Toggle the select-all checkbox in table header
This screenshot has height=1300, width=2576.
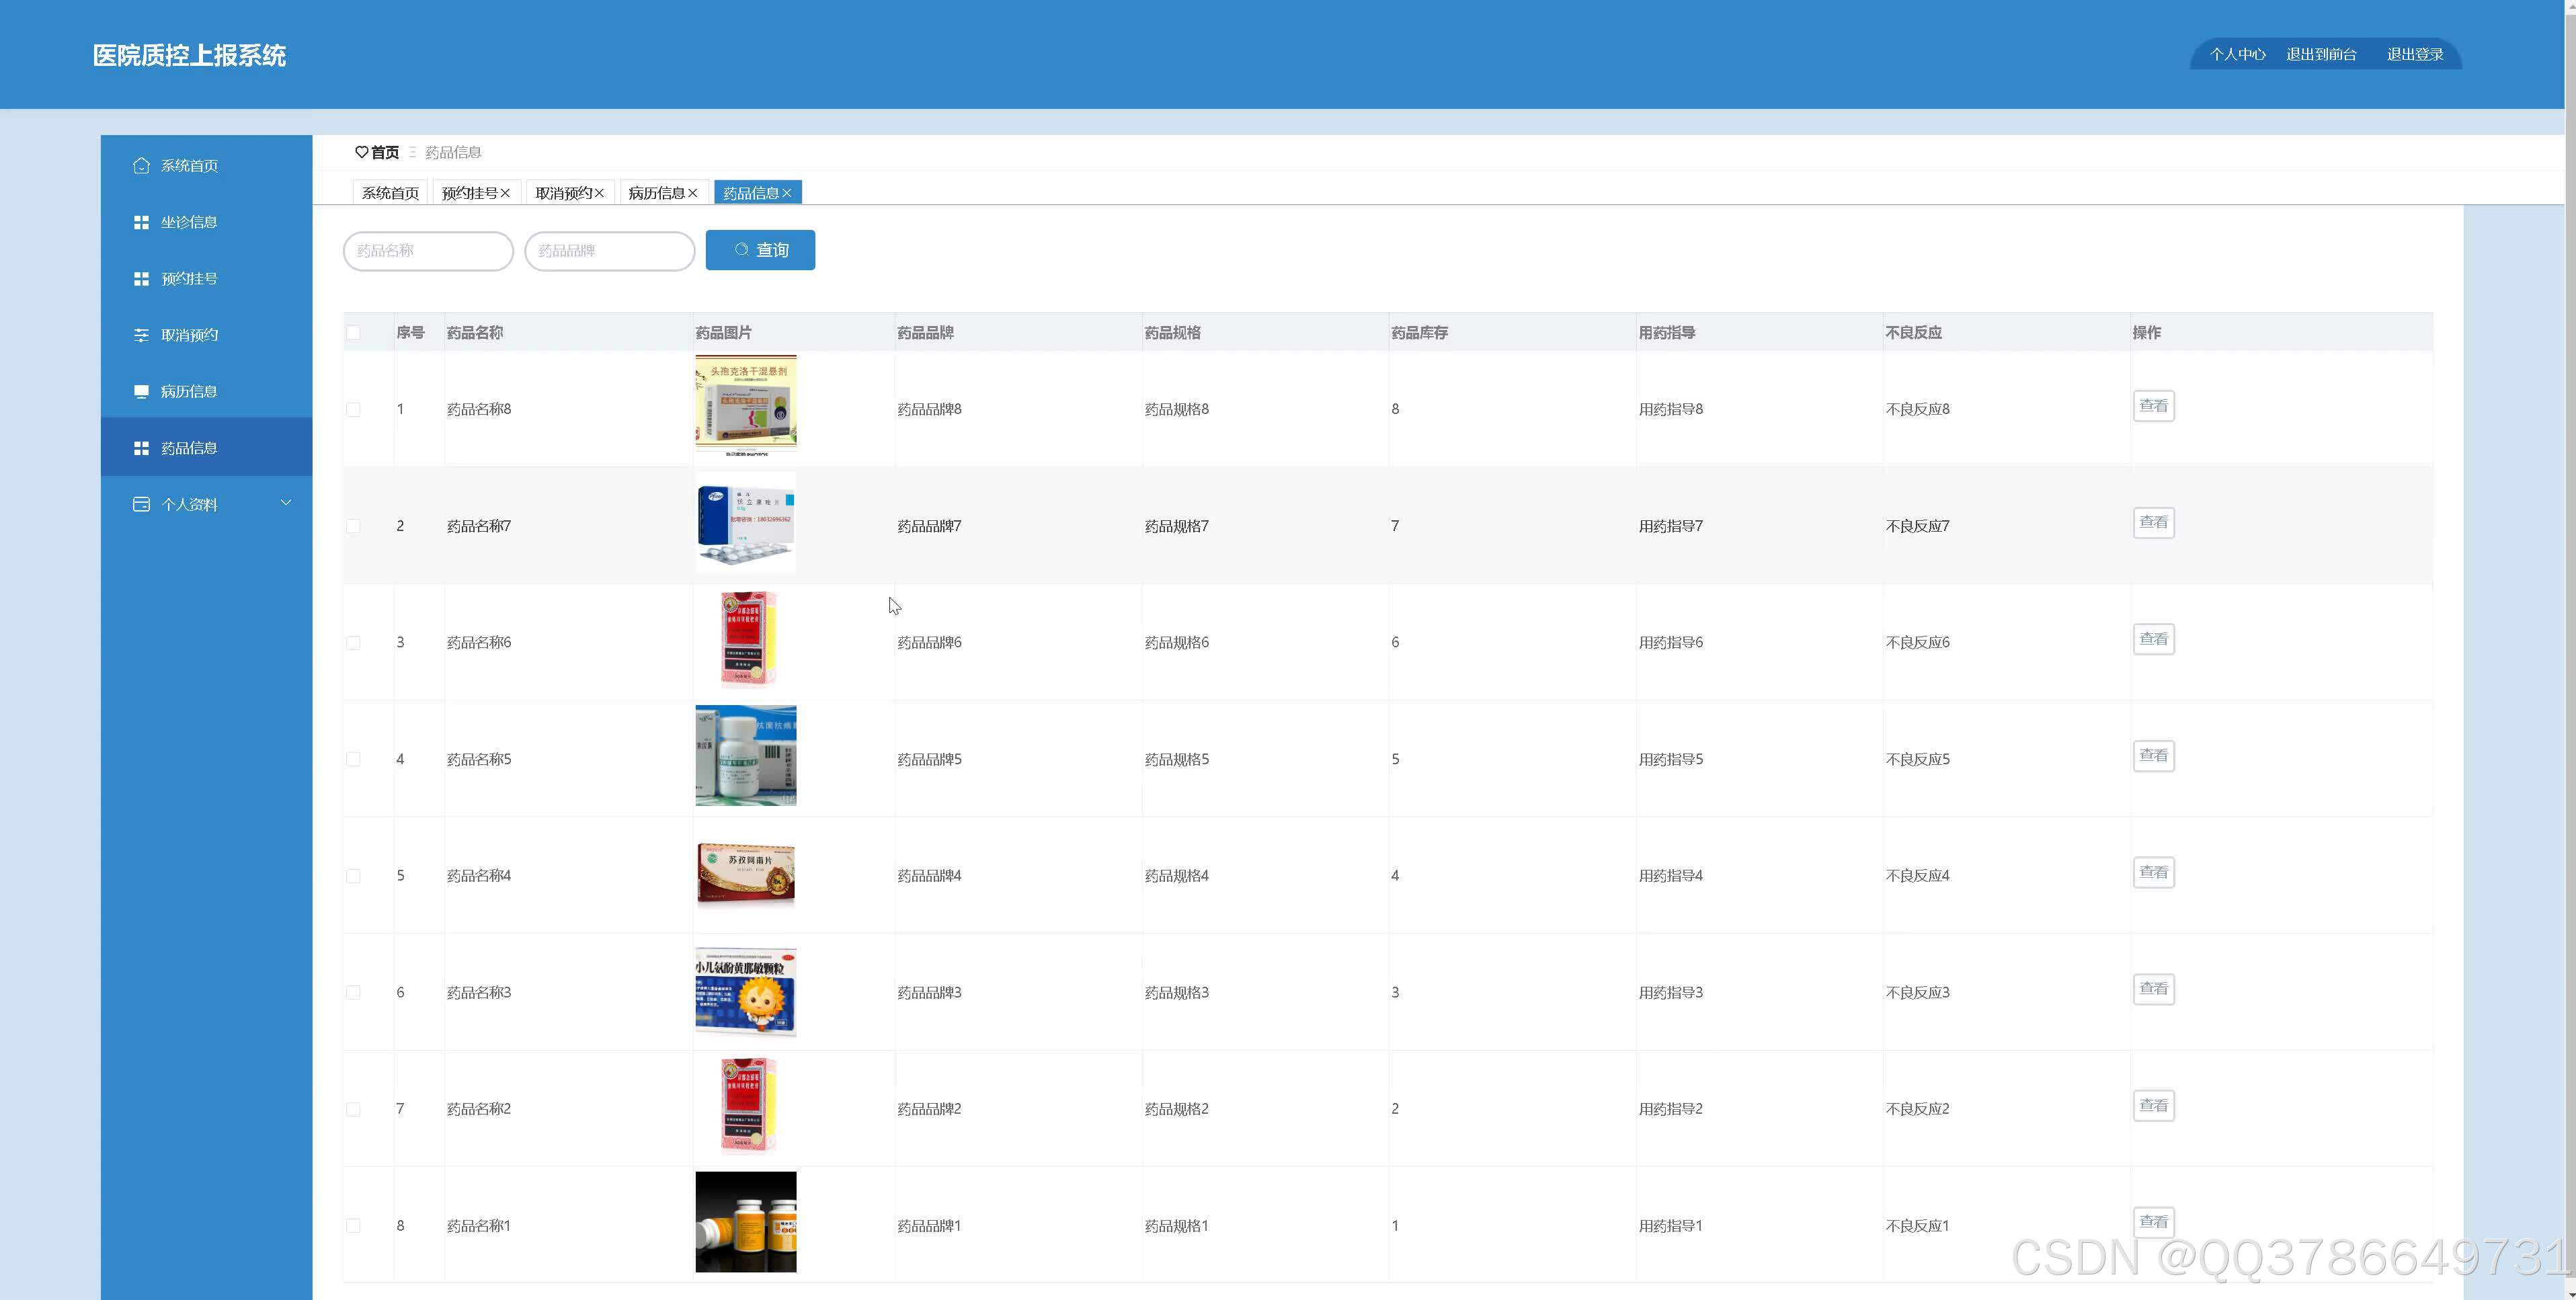point(353,332)
